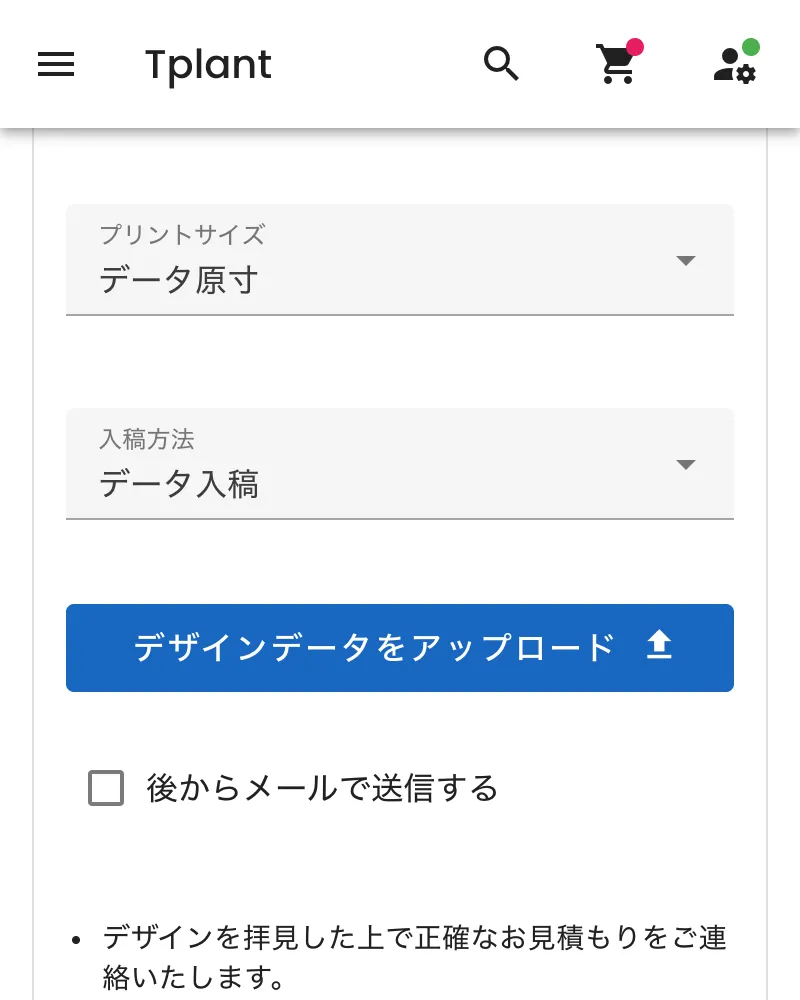800x1000 pixels.
Task: Click the selected value データ原寸
Action: pos(179,280)
